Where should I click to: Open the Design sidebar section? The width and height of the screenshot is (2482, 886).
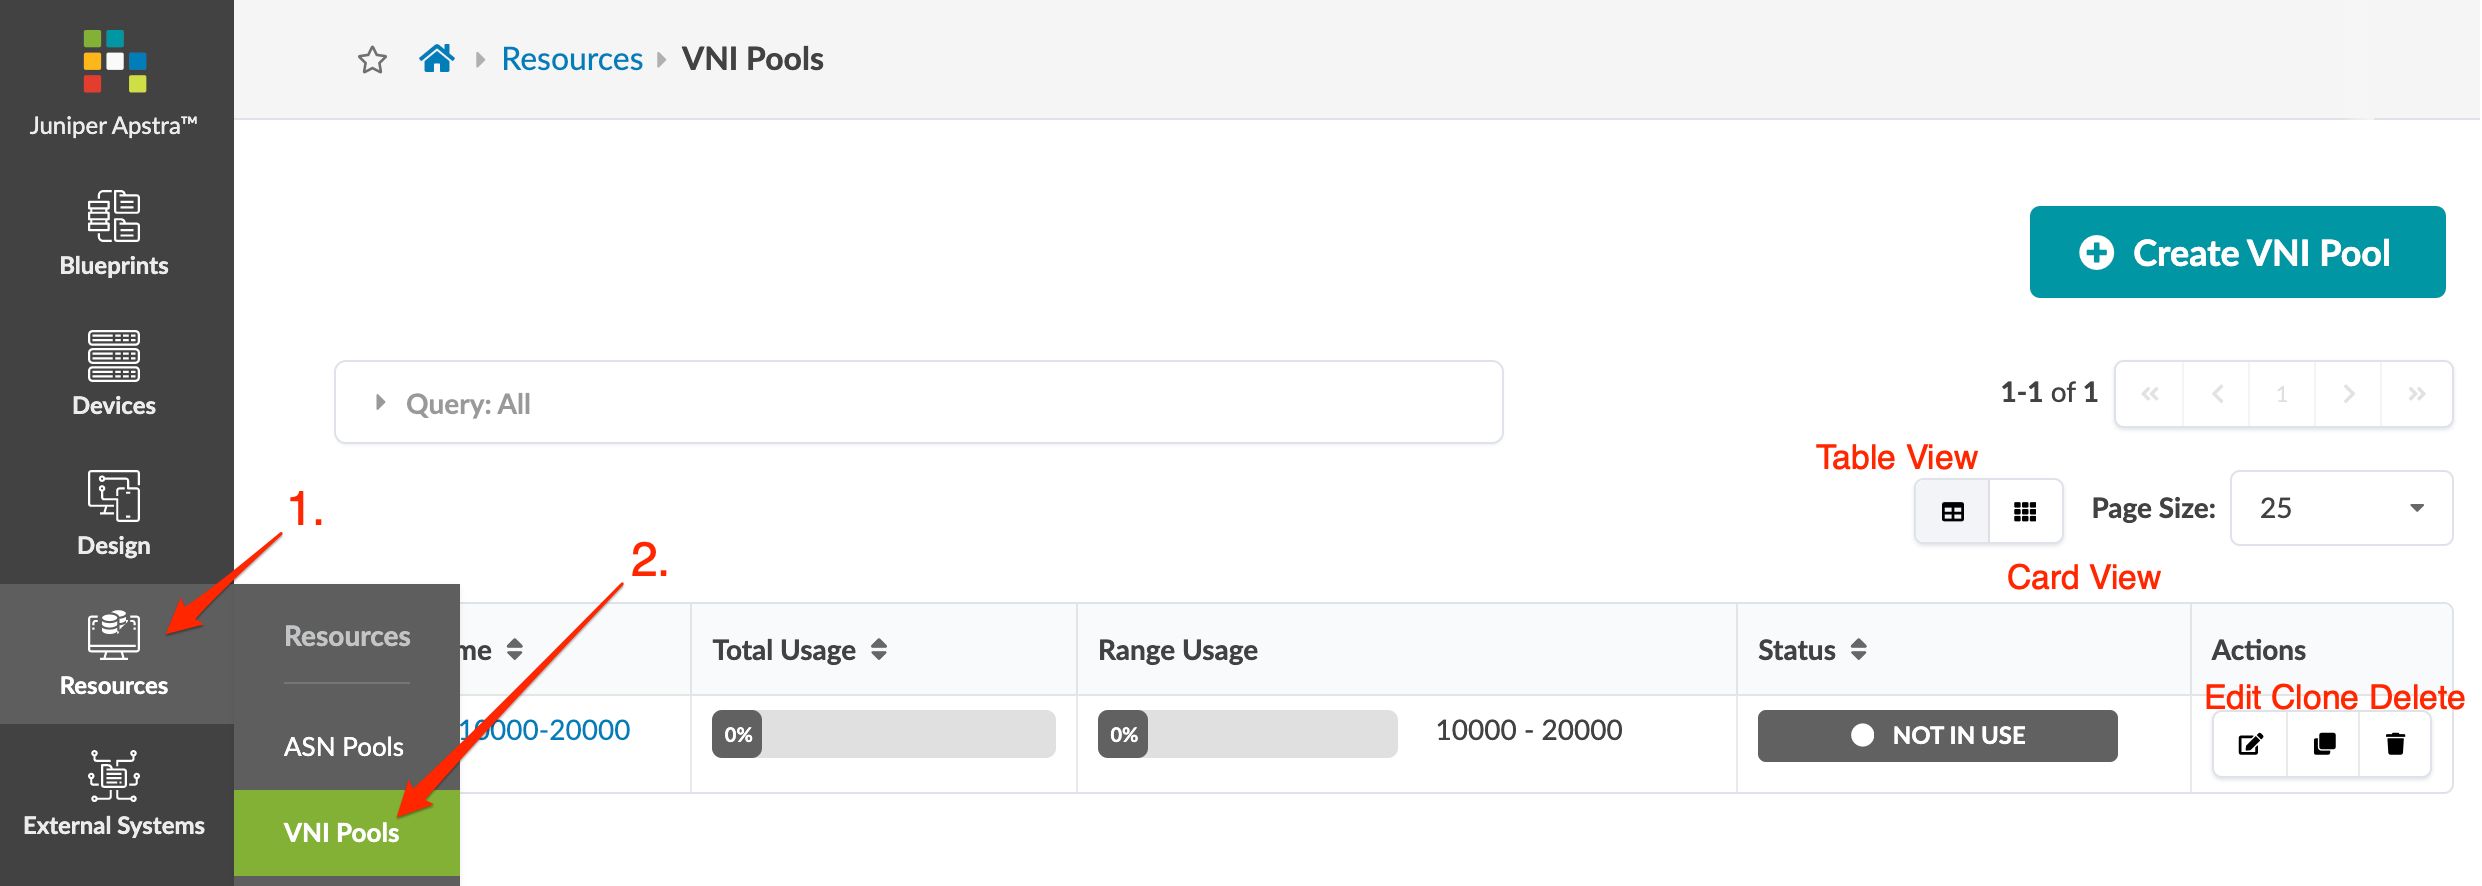point(114,514)
